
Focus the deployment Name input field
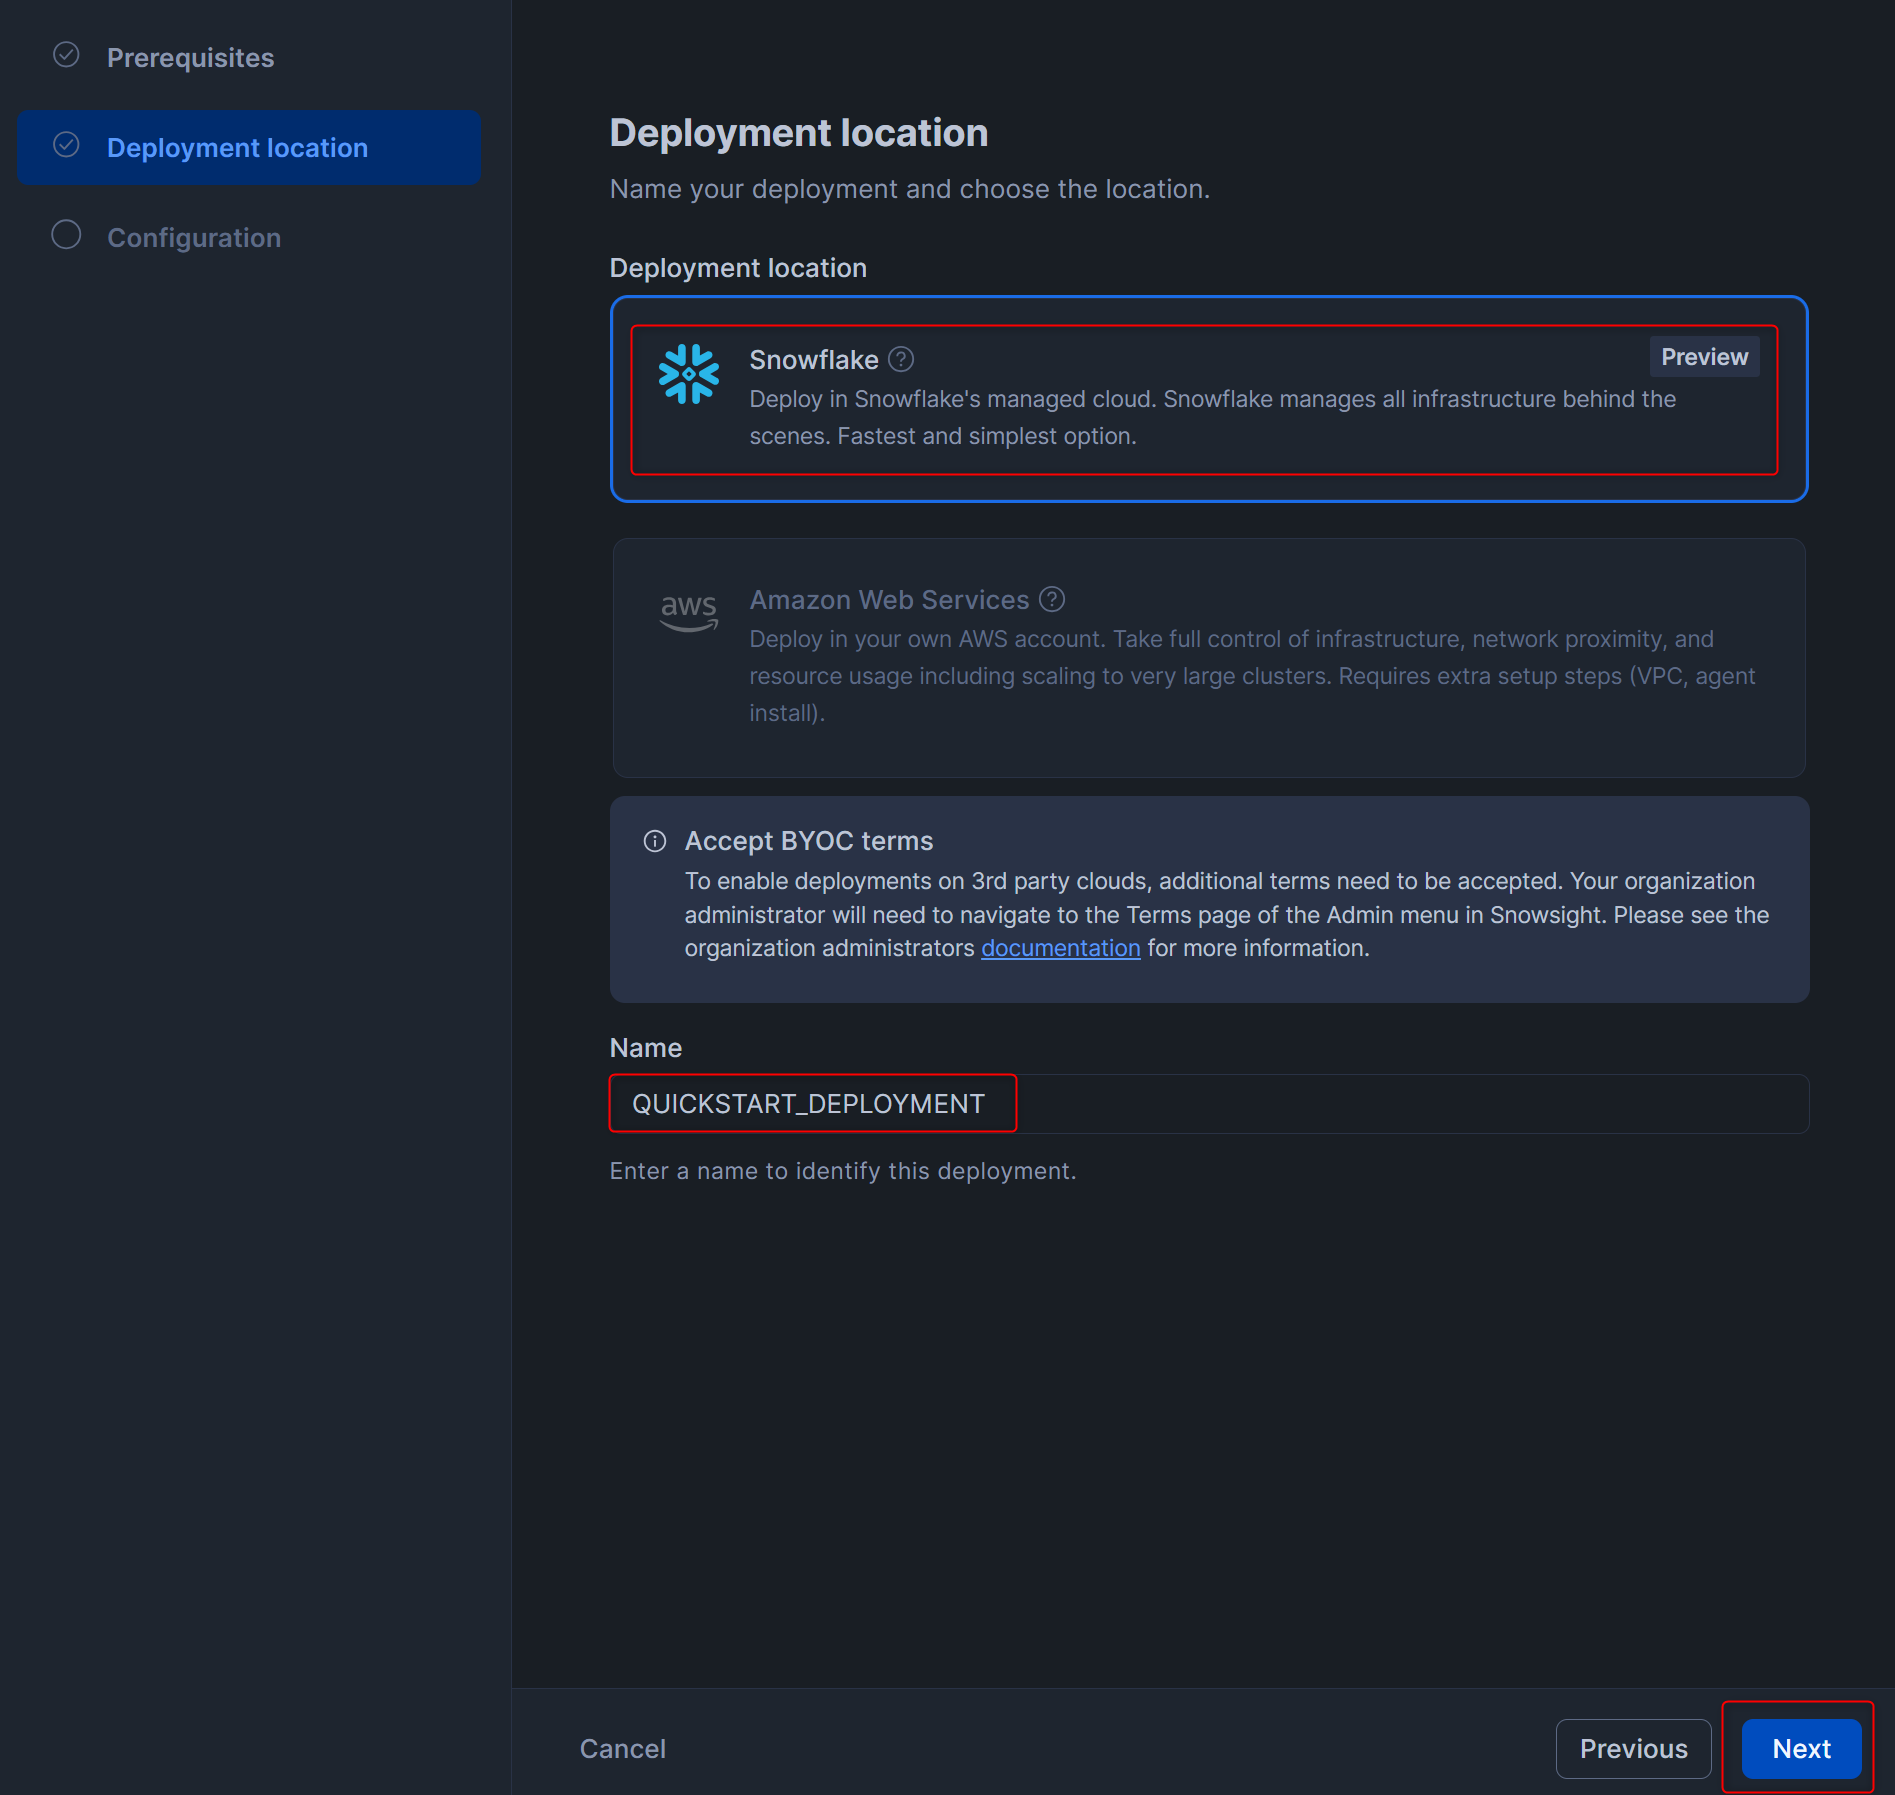click(1208, 1104)
